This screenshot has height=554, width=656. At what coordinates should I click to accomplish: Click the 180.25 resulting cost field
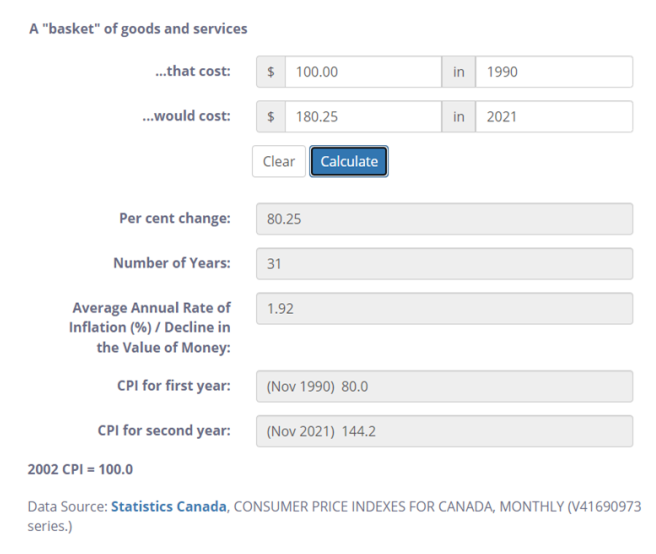point(363,117)
